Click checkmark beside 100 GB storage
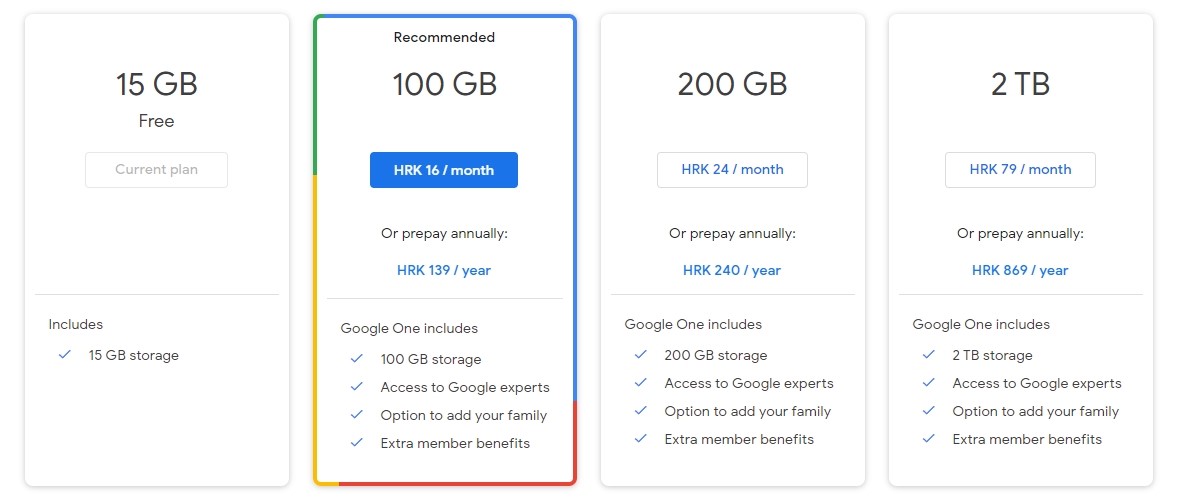Viewport: 1177px width, 503px height. click(356, 359)
